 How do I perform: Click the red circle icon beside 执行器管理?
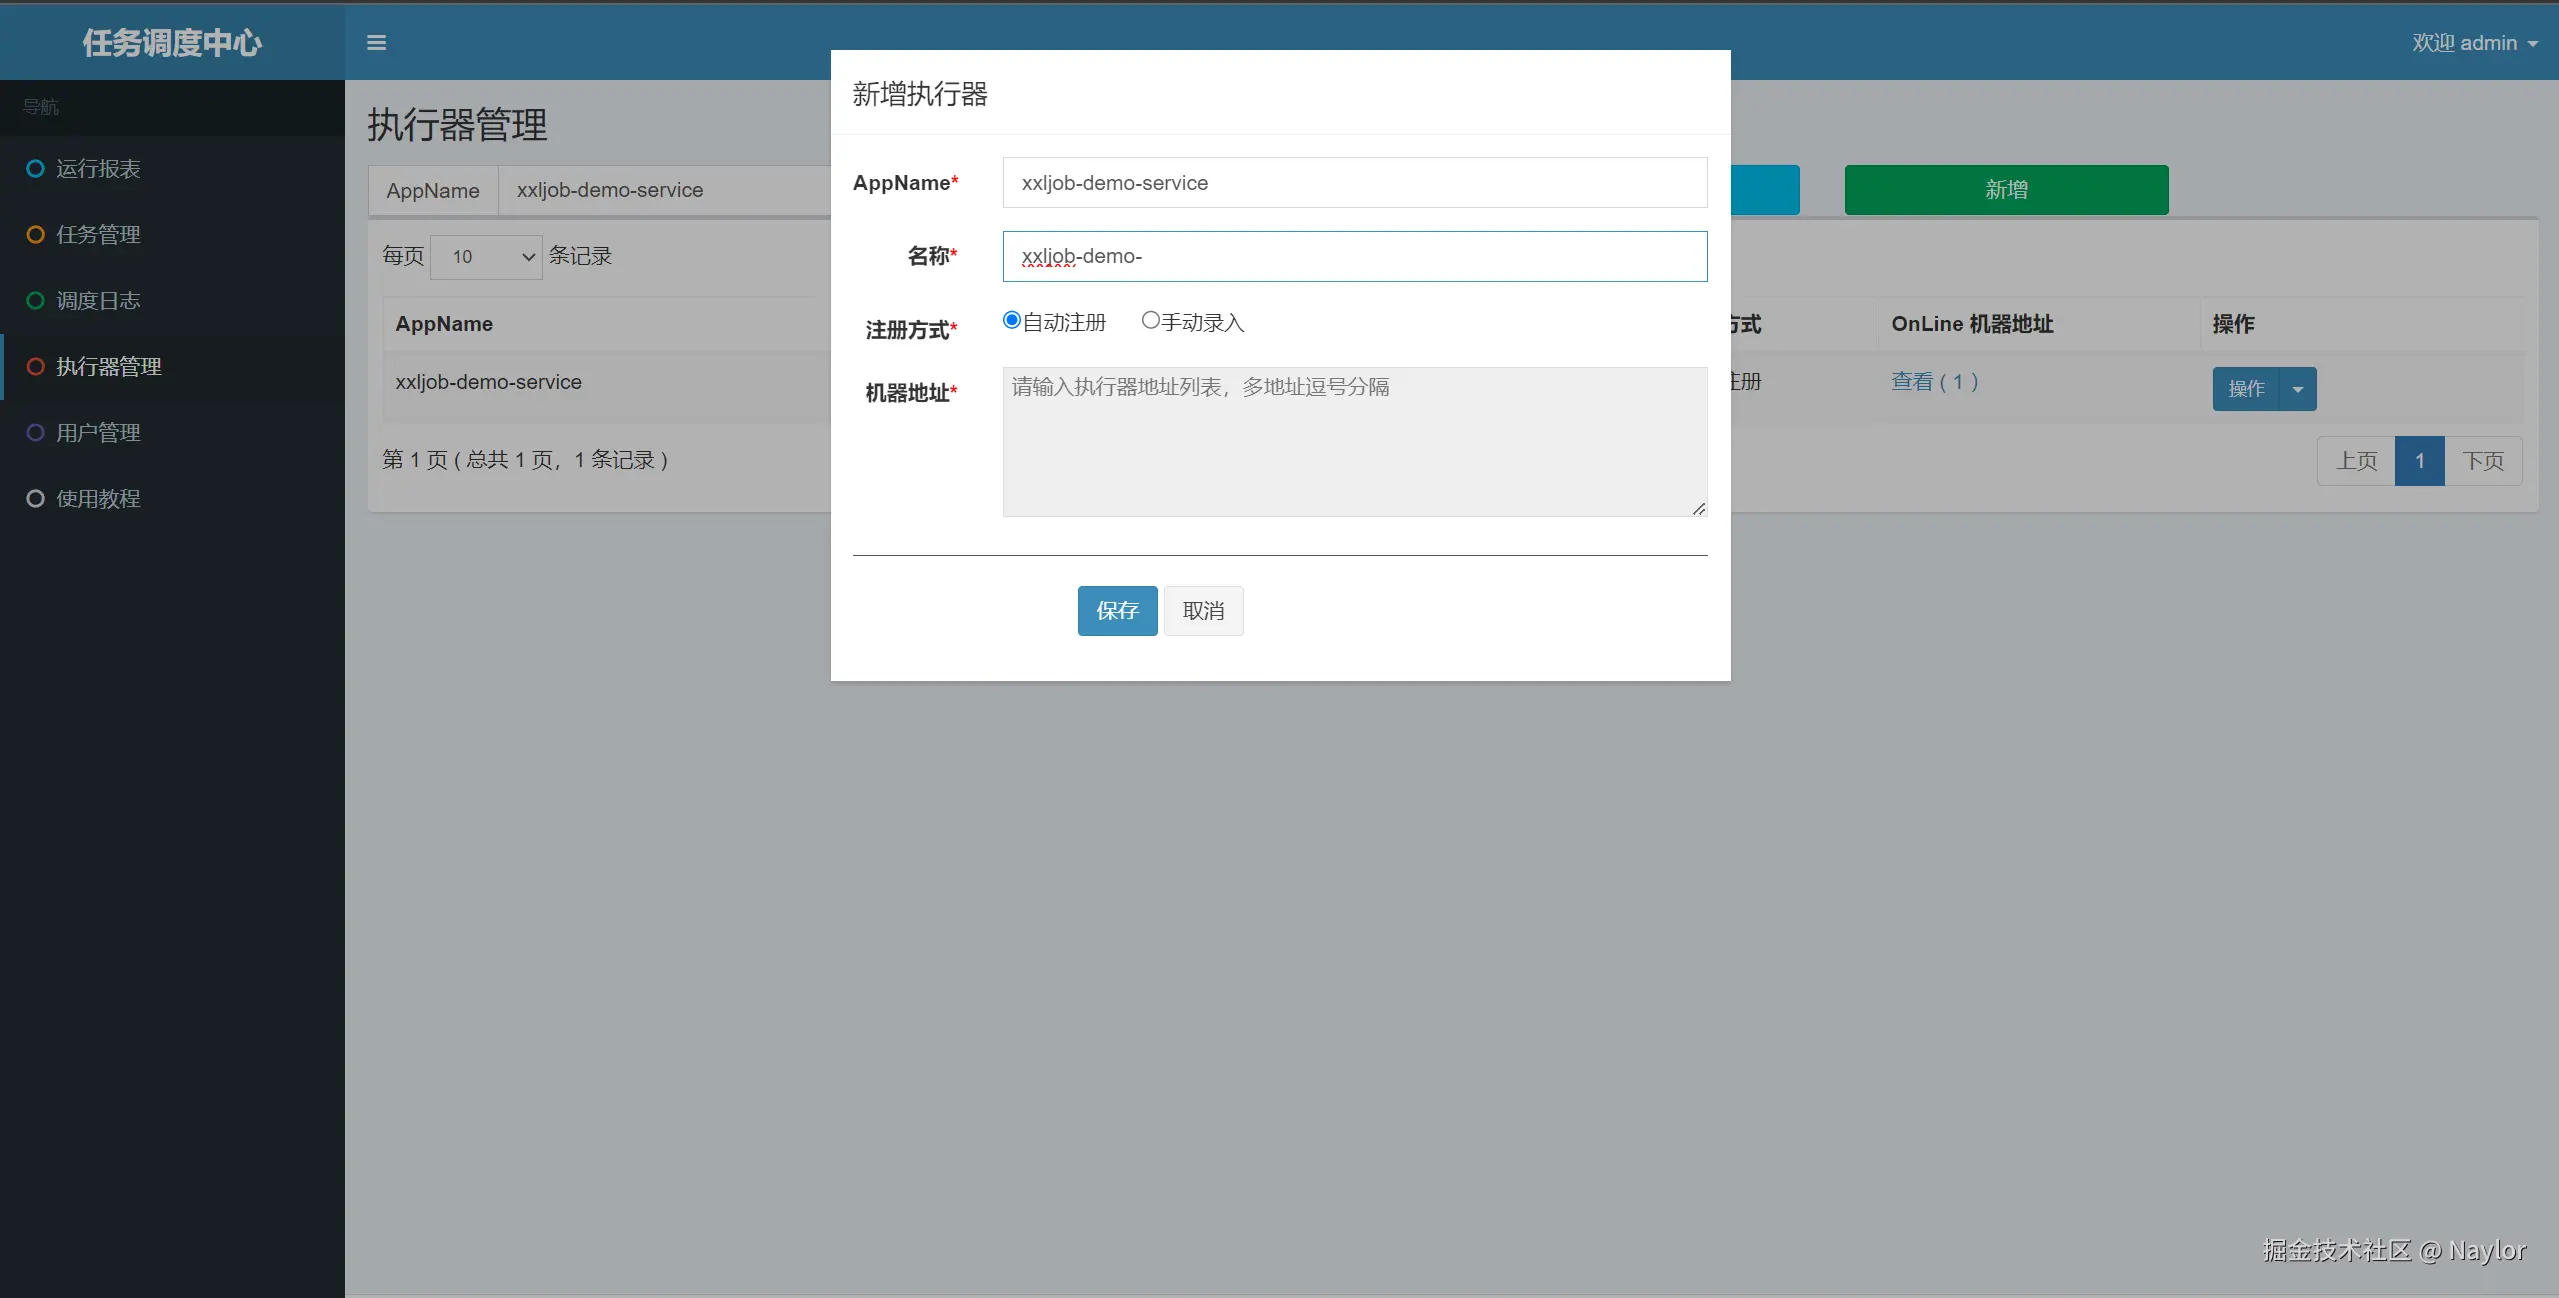point(35,367)
